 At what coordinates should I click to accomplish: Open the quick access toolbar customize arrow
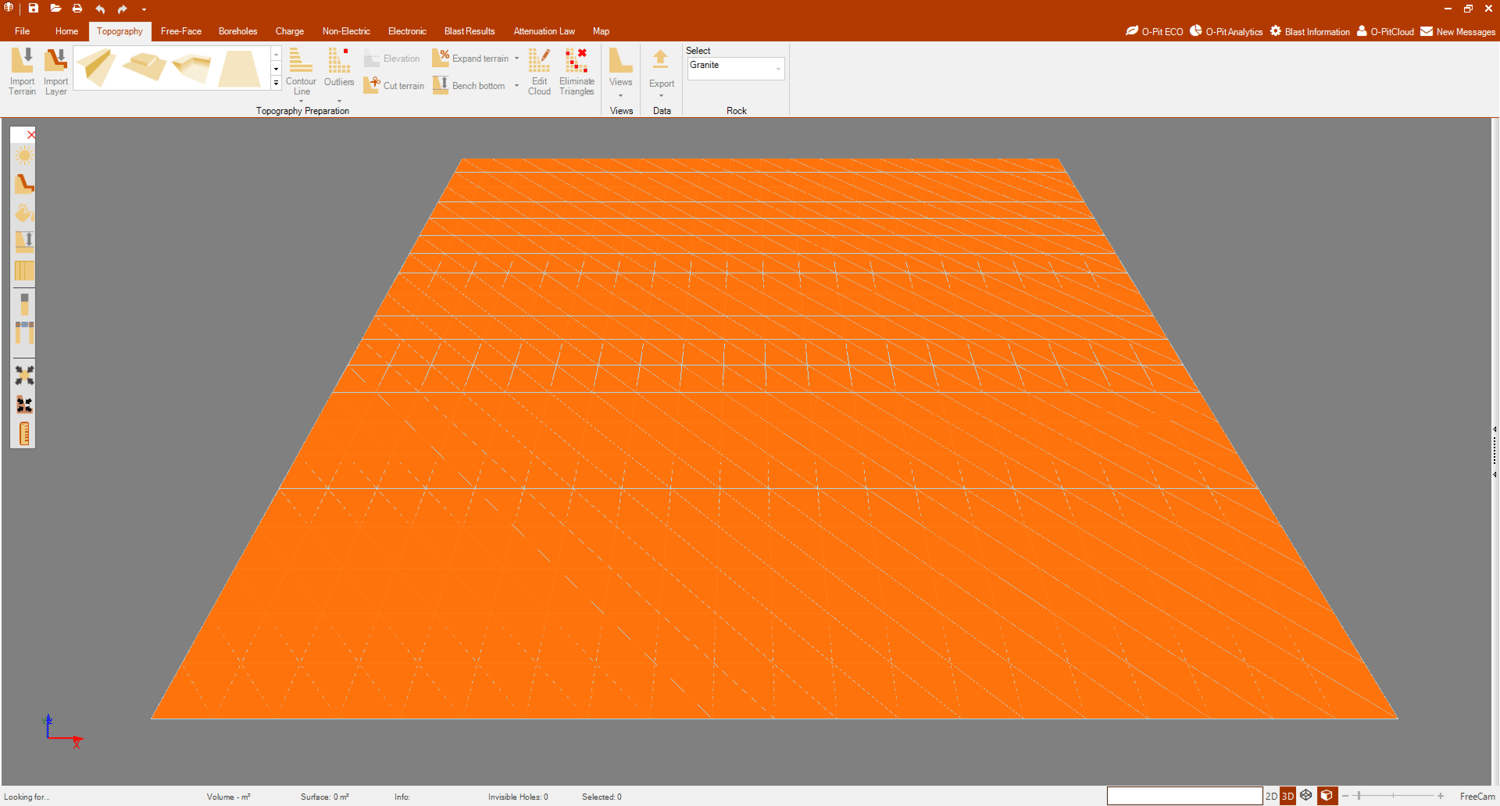tap(144, 9)
